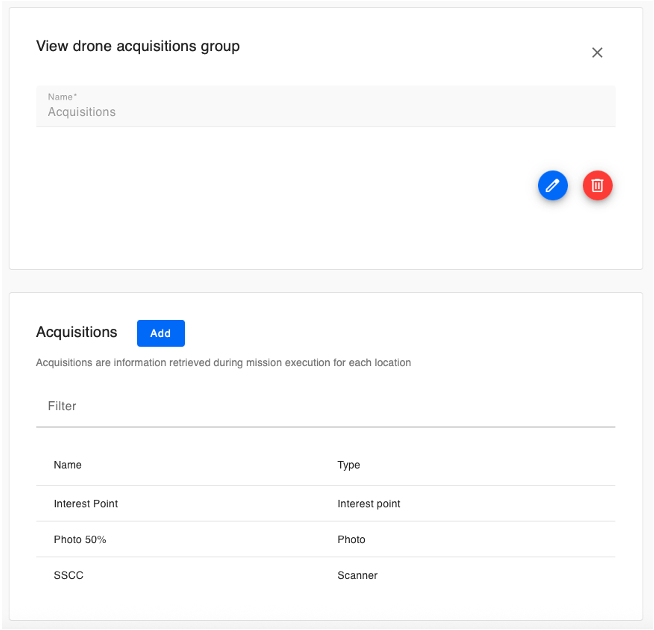This screenshot has width=654, height=630.
Task: Click the underline below the Filter field
Action: tap(325, 427)
